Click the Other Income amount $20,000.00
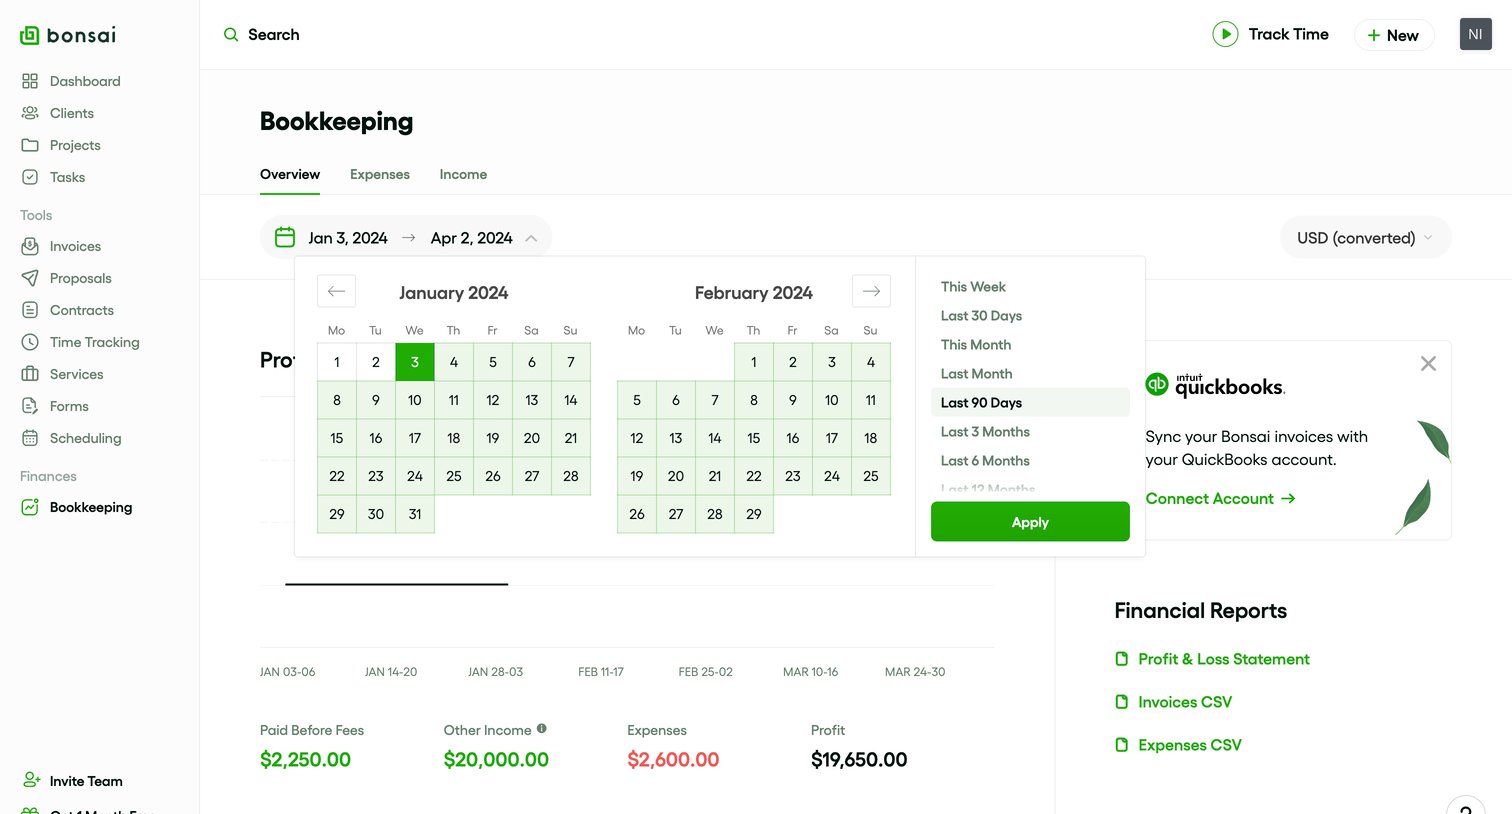The width and height of the screenshot is (1512, 814). tap(496, 759)
